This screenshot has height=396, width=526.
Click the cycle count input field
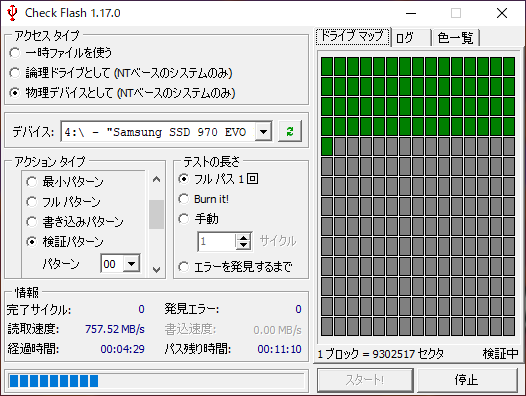[x=217, y=241]
